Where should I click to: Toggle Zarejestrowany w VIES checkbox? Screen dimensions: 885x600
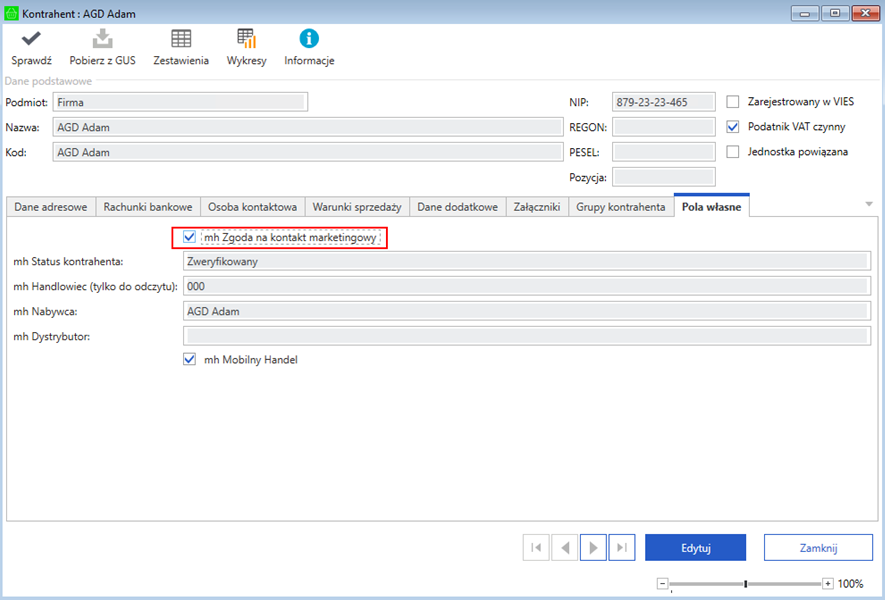pyautogui.click(x=733, y=102)
